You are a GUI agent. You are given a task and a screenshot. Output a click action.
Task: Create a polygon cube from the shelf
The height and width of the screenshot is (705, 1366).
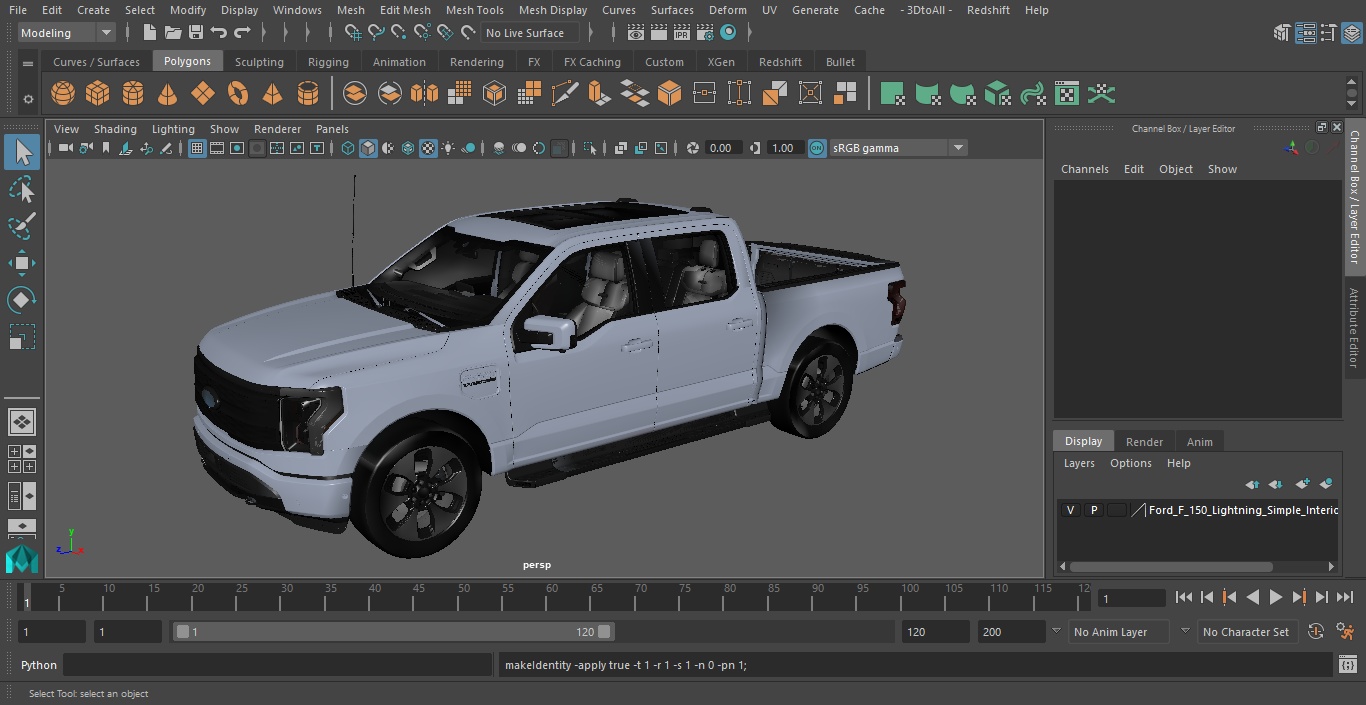(98, 94)
